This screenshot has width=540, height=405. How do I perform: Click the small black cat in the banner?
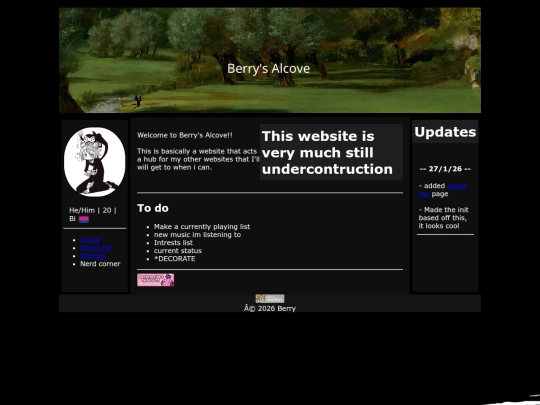138,101
